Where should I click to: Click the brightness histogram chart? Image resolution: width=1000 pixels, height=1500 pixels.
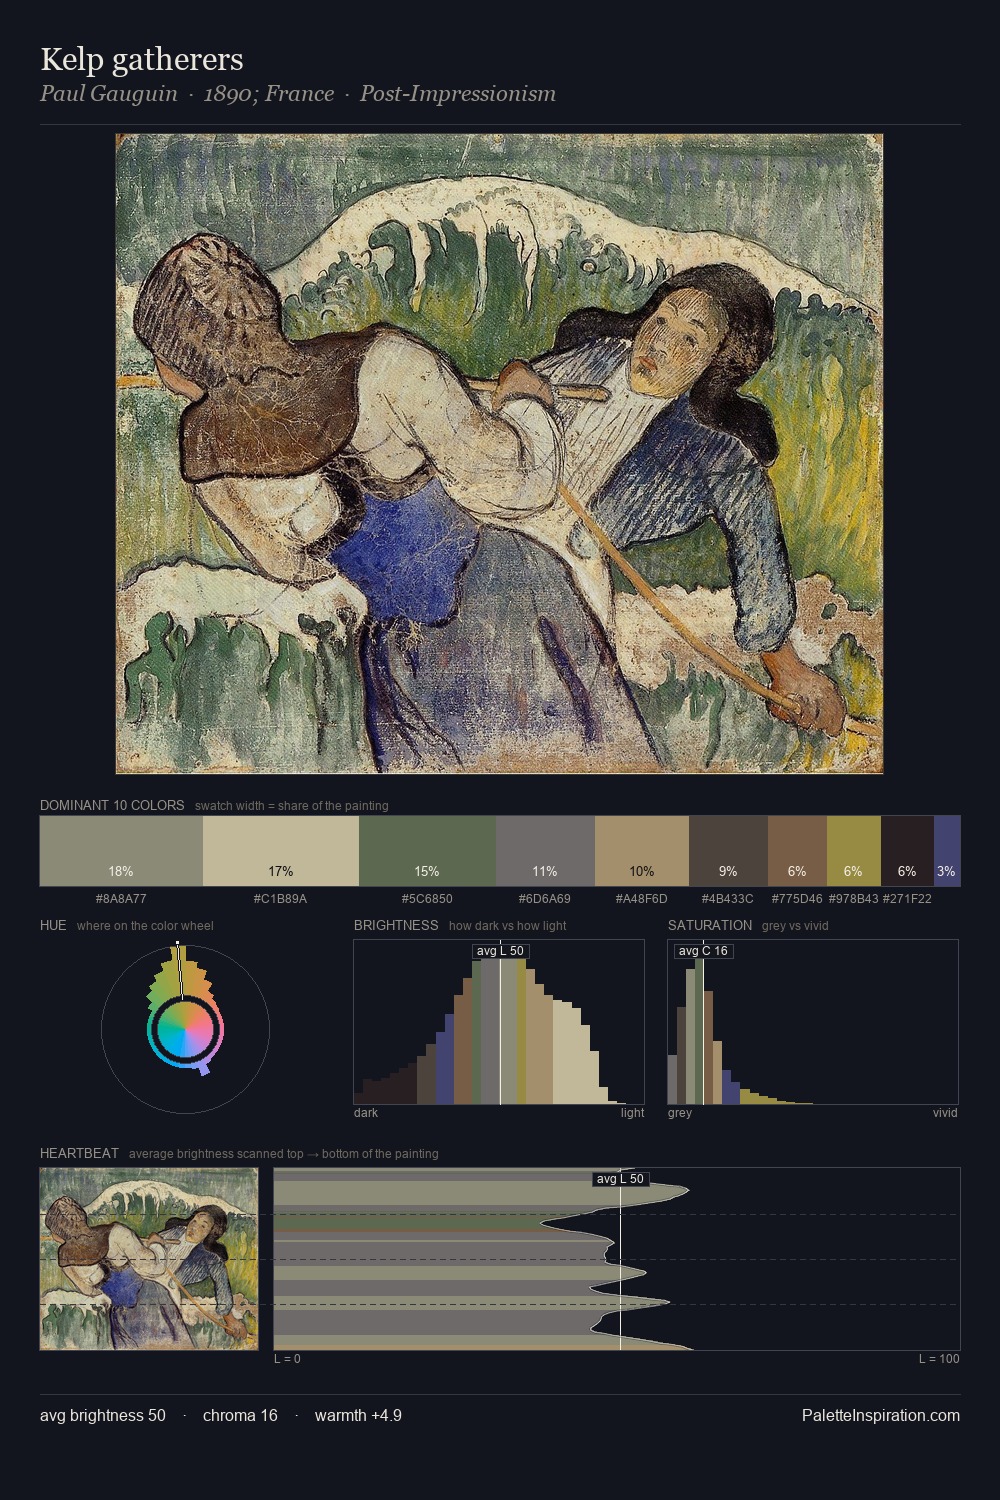click(499, 1022)
